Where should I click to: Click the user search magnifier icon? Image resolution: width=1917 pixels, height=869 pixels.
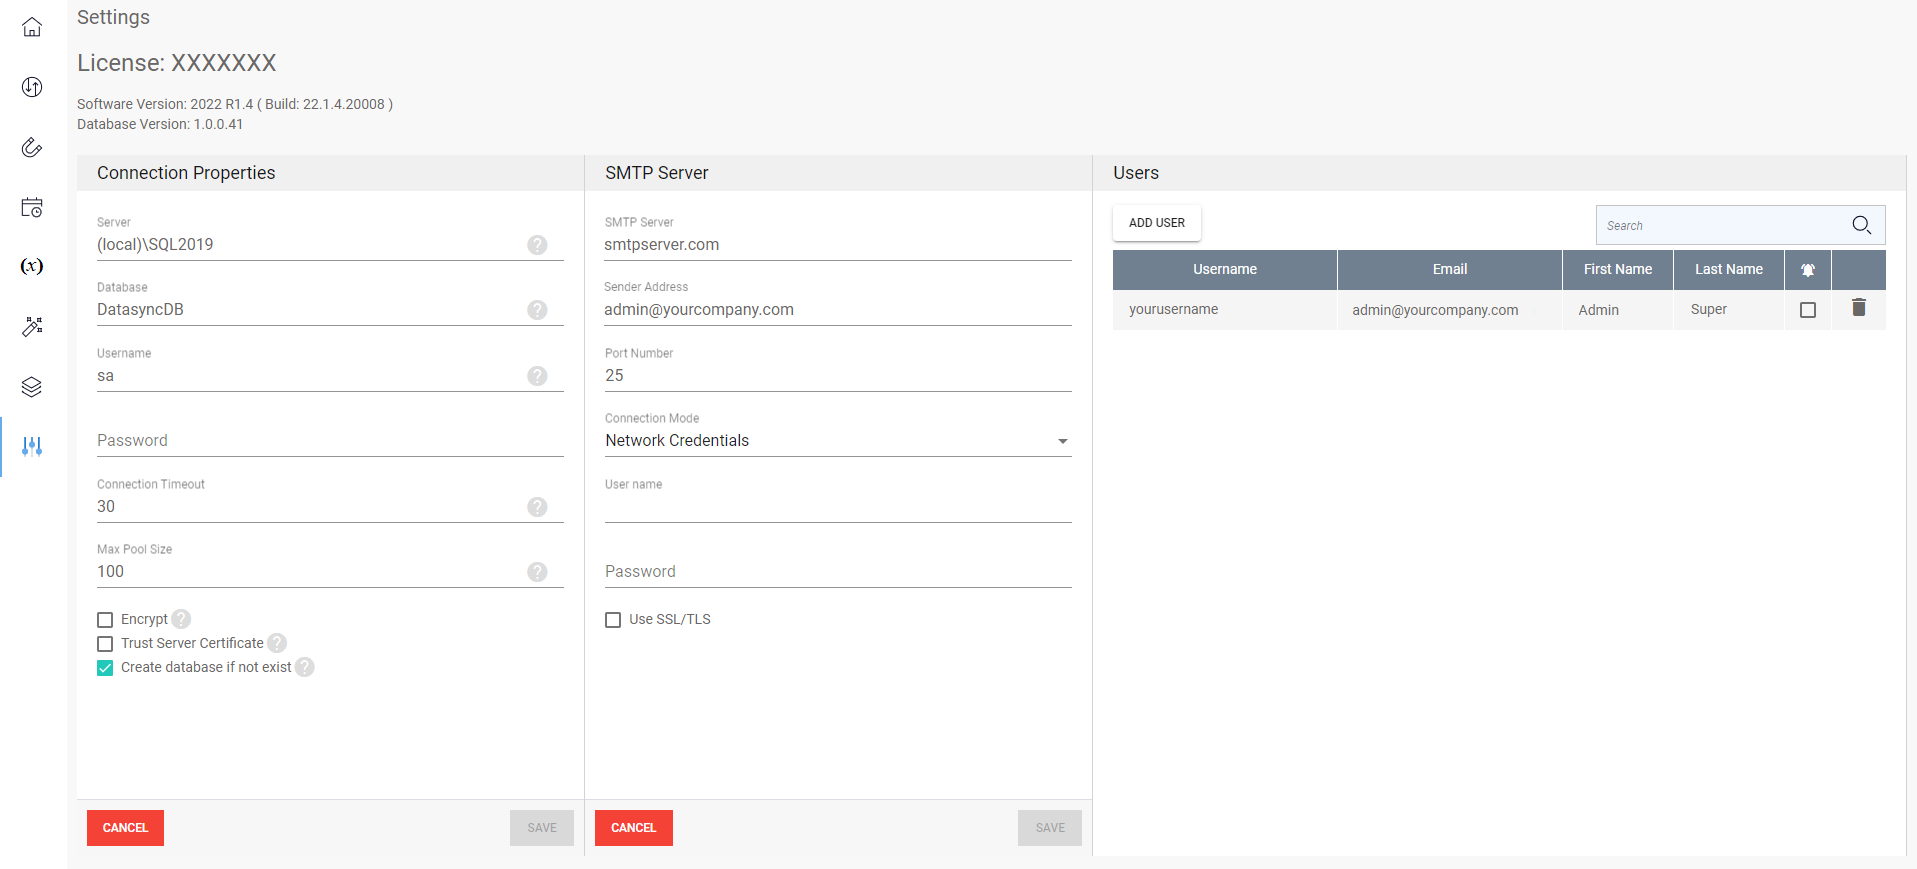tap(1861, 225)
